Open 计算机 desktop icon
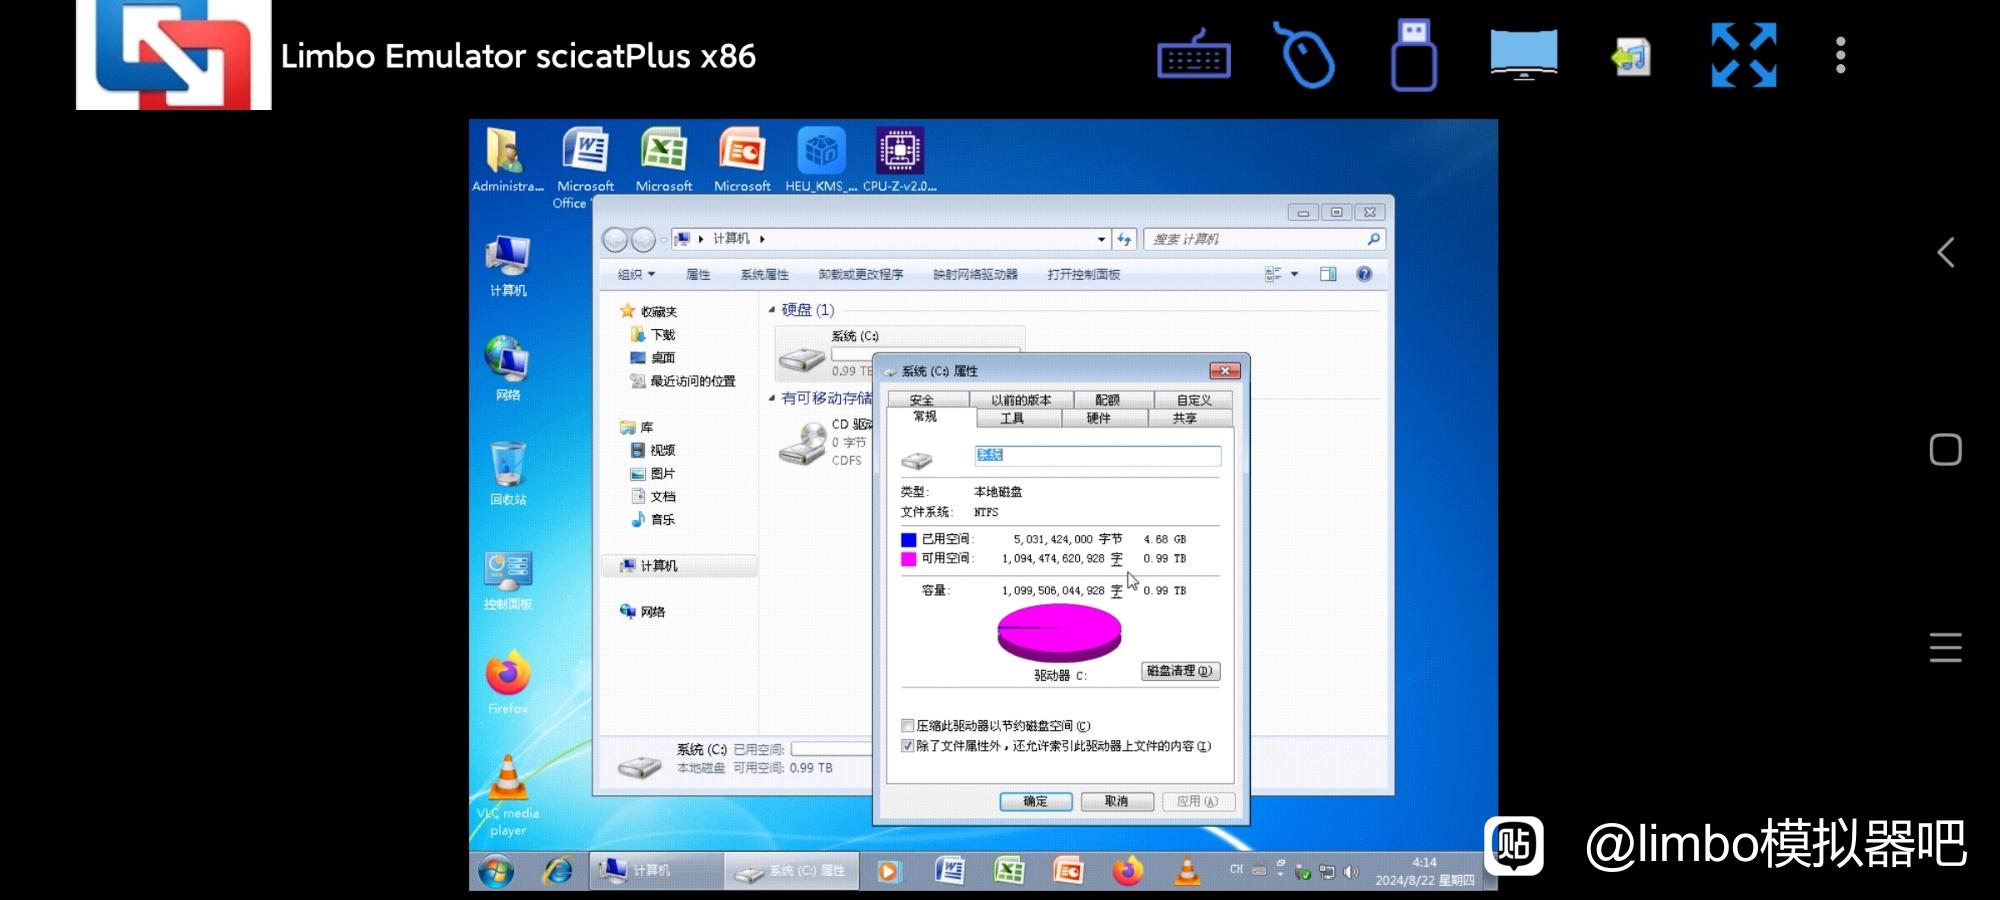Screen dimensions: 2000x900 click(x=508, y=266)
